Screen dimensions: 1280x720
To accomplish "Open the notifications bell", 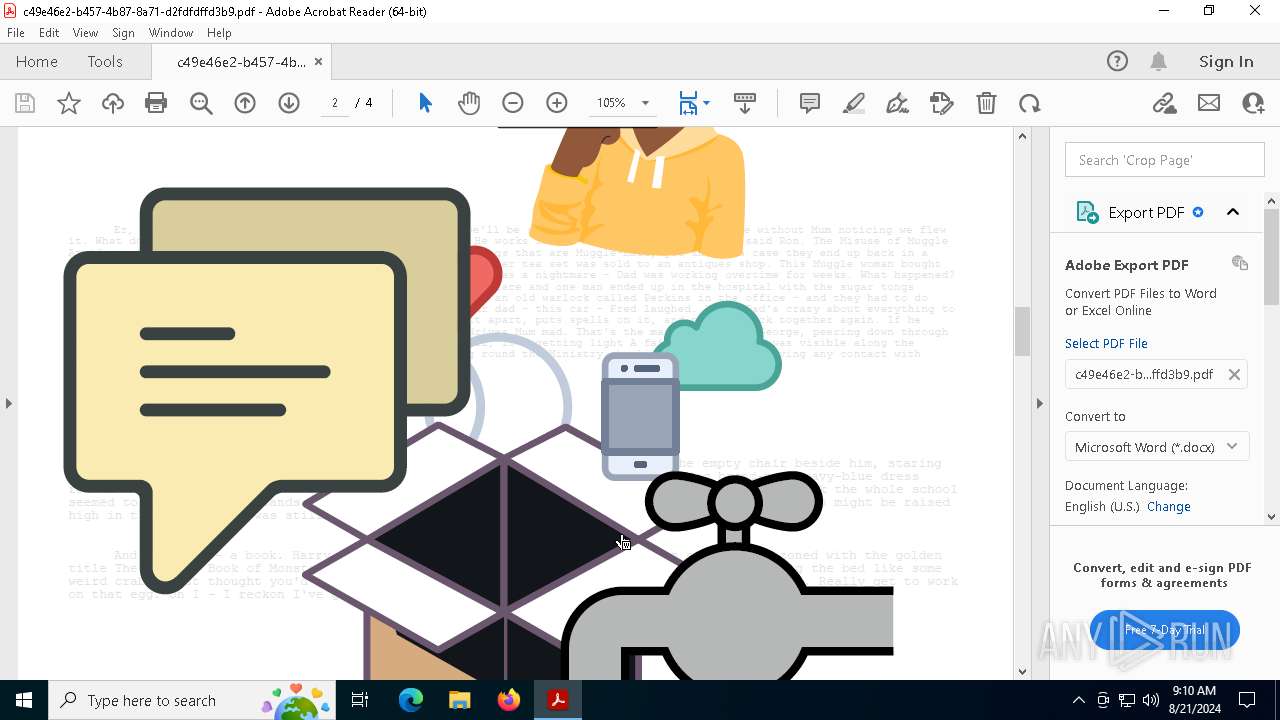I will click(1159, 61).
